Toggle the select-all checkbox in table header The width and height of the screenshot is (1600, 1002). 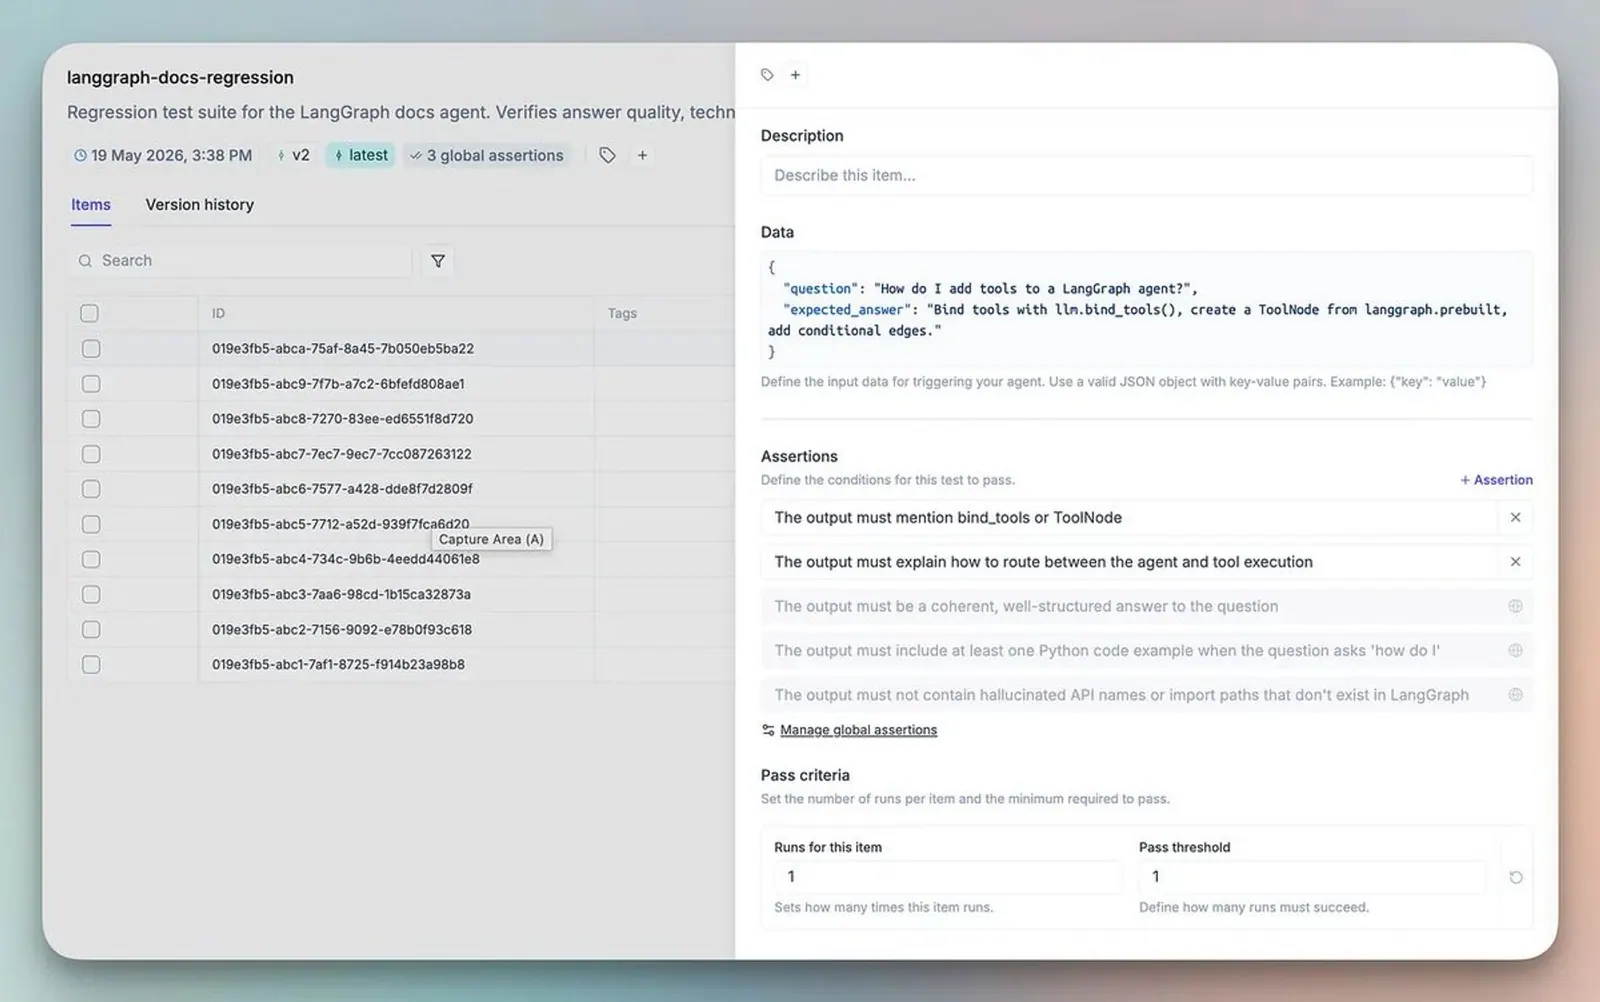(89, 313)
